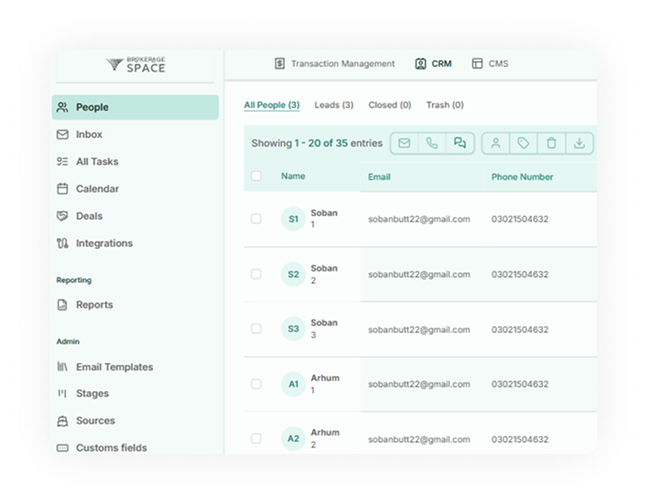Click the Name column header

pyautogui.click(x=293, y=176)
